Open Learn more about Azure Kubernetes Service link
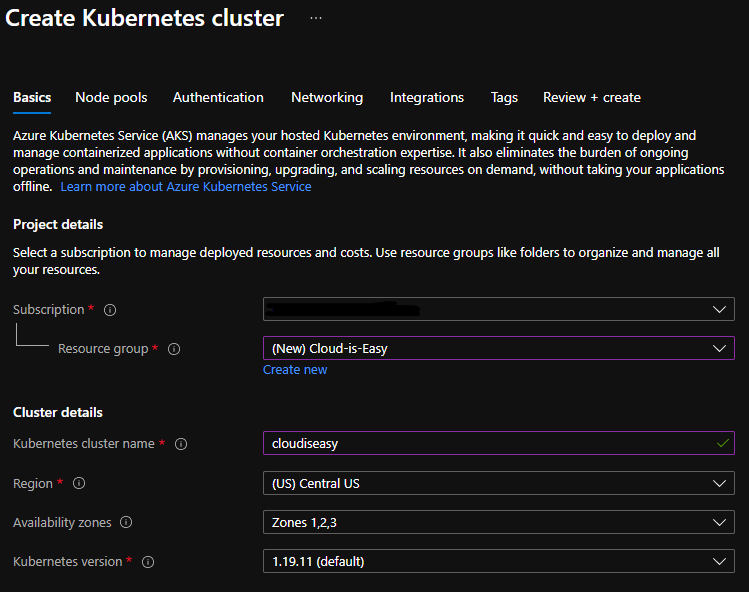749x592 pixels. pos(186,186)
